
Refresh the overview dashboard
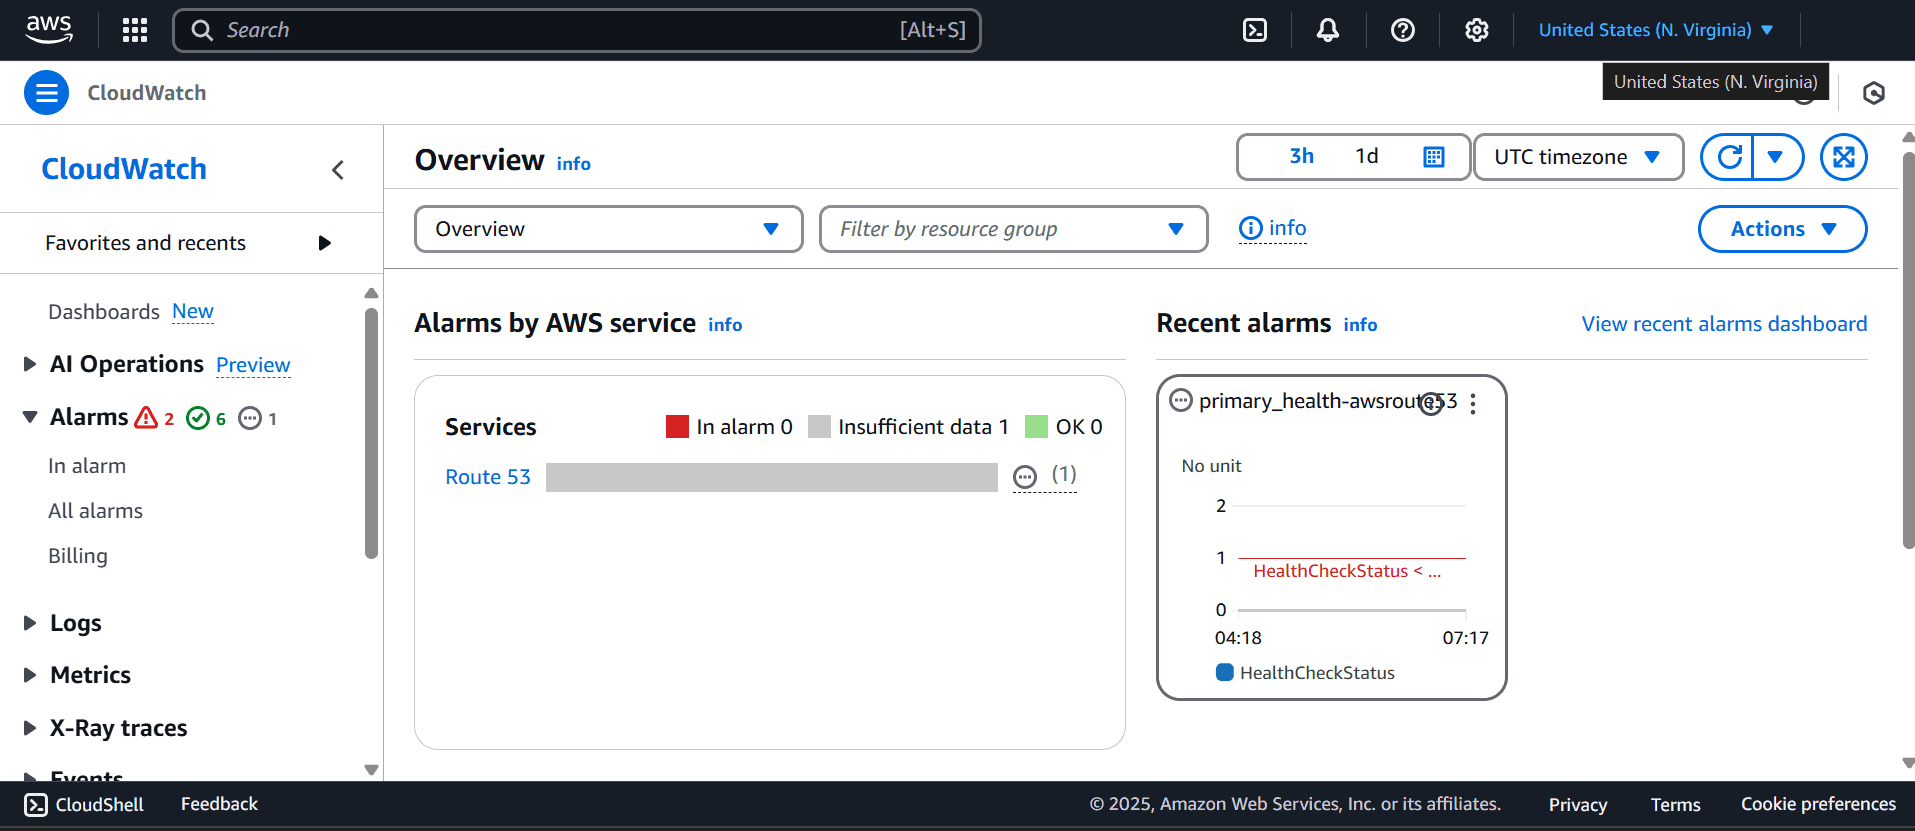[x=1729, y=157]
